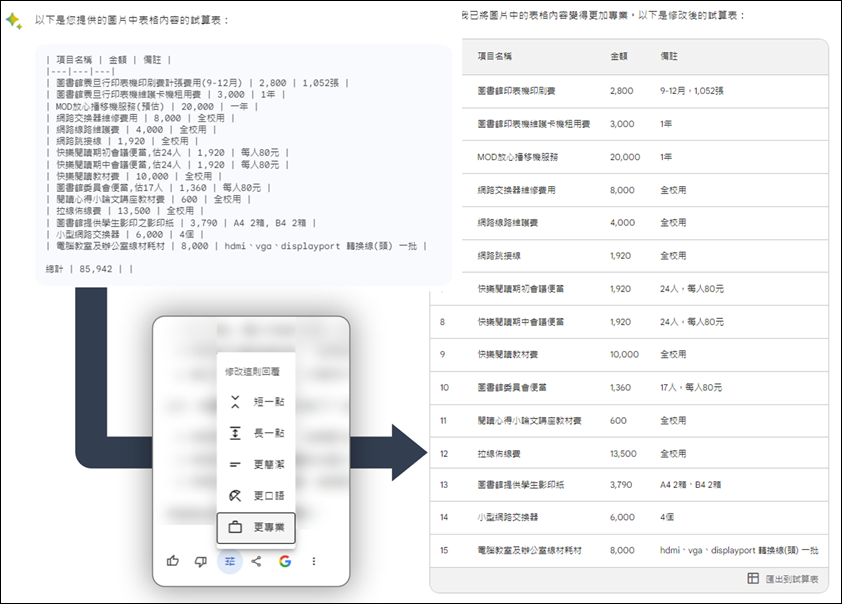Click the Gemini sparkle icon
This screenshot has height=604, width=842.
pos(13,21)
